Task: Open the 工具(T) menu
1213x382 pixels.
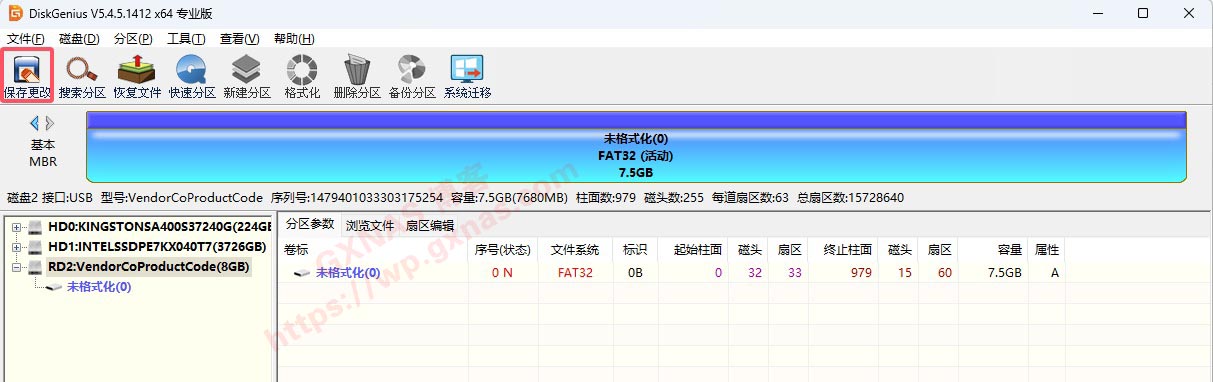Action: (186, 38)
